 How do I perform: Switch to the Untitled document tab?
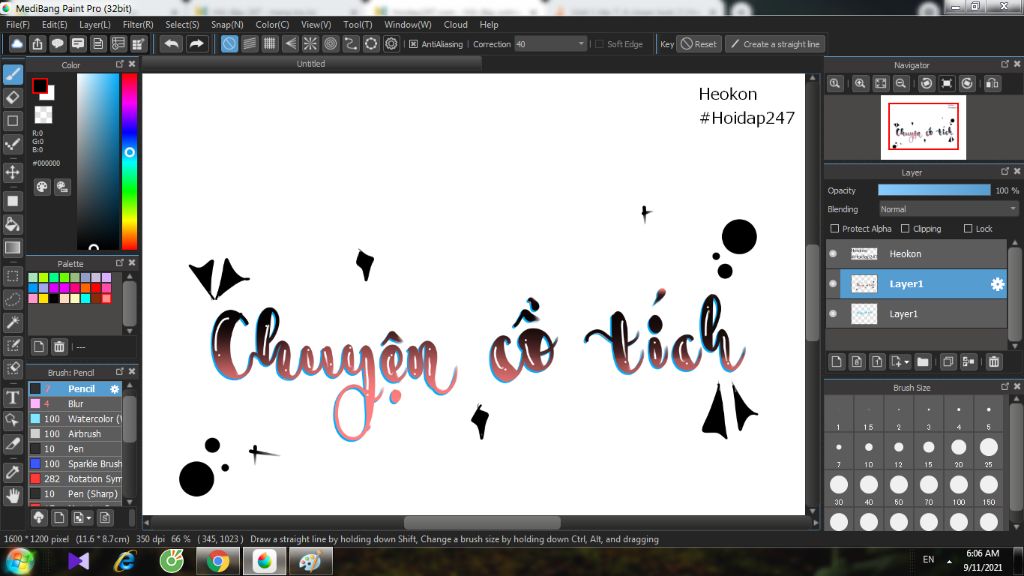point(311,64)
